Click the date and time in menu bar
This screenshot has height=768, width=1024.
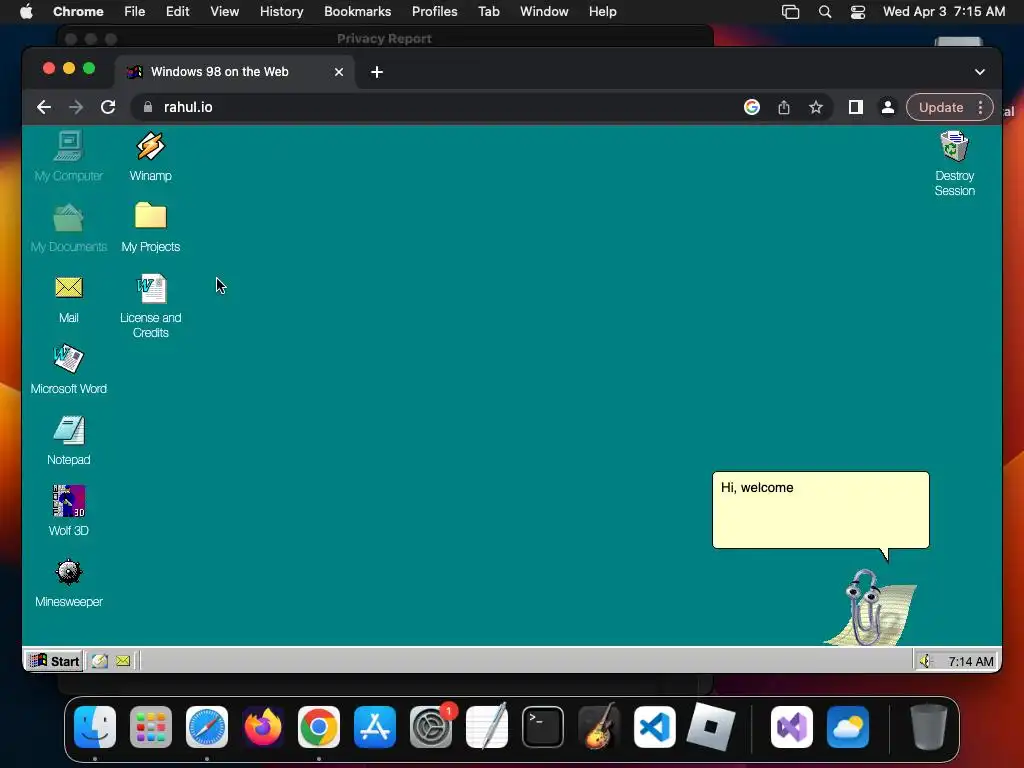click(x=944, y=12)
